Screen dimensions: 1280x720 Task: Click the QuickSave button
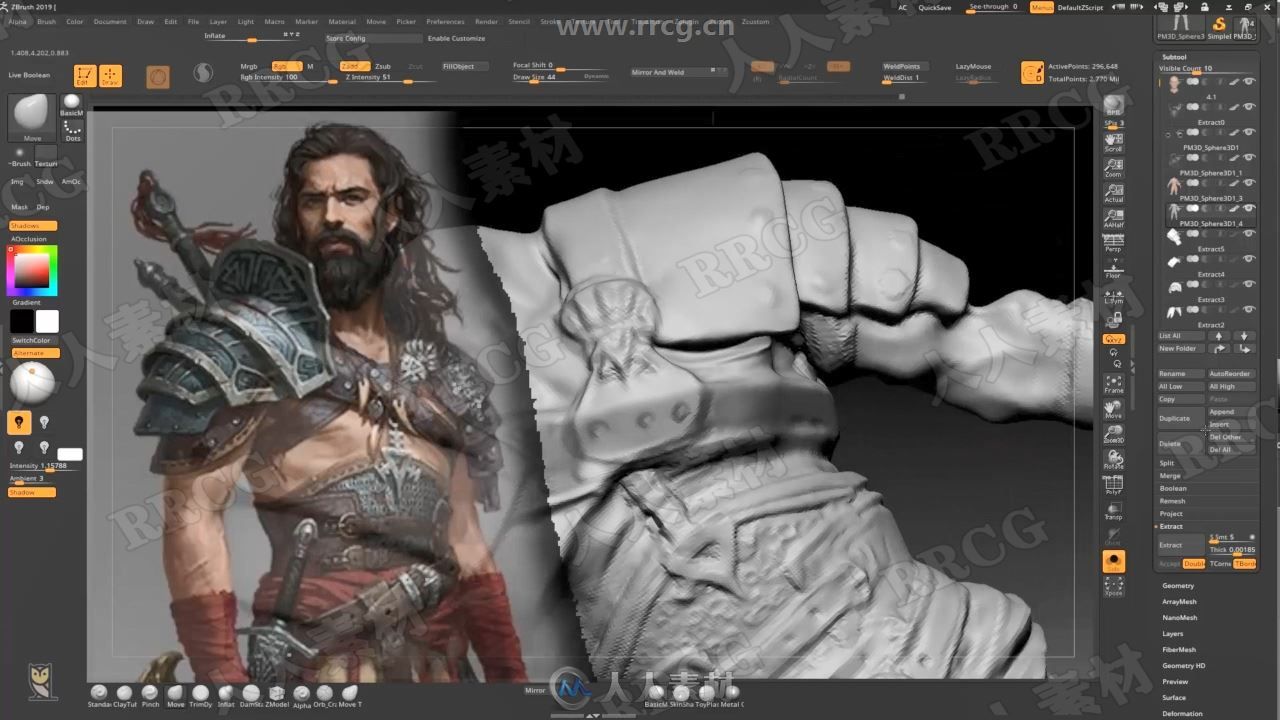935,7
